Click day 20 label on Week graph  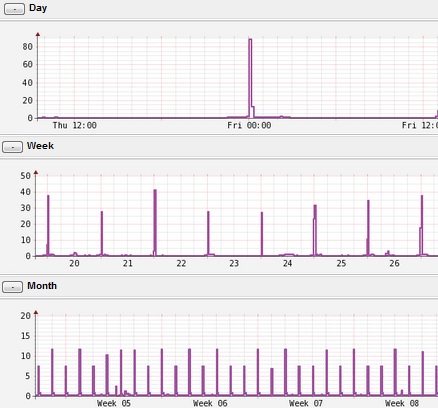pos(74,263)
